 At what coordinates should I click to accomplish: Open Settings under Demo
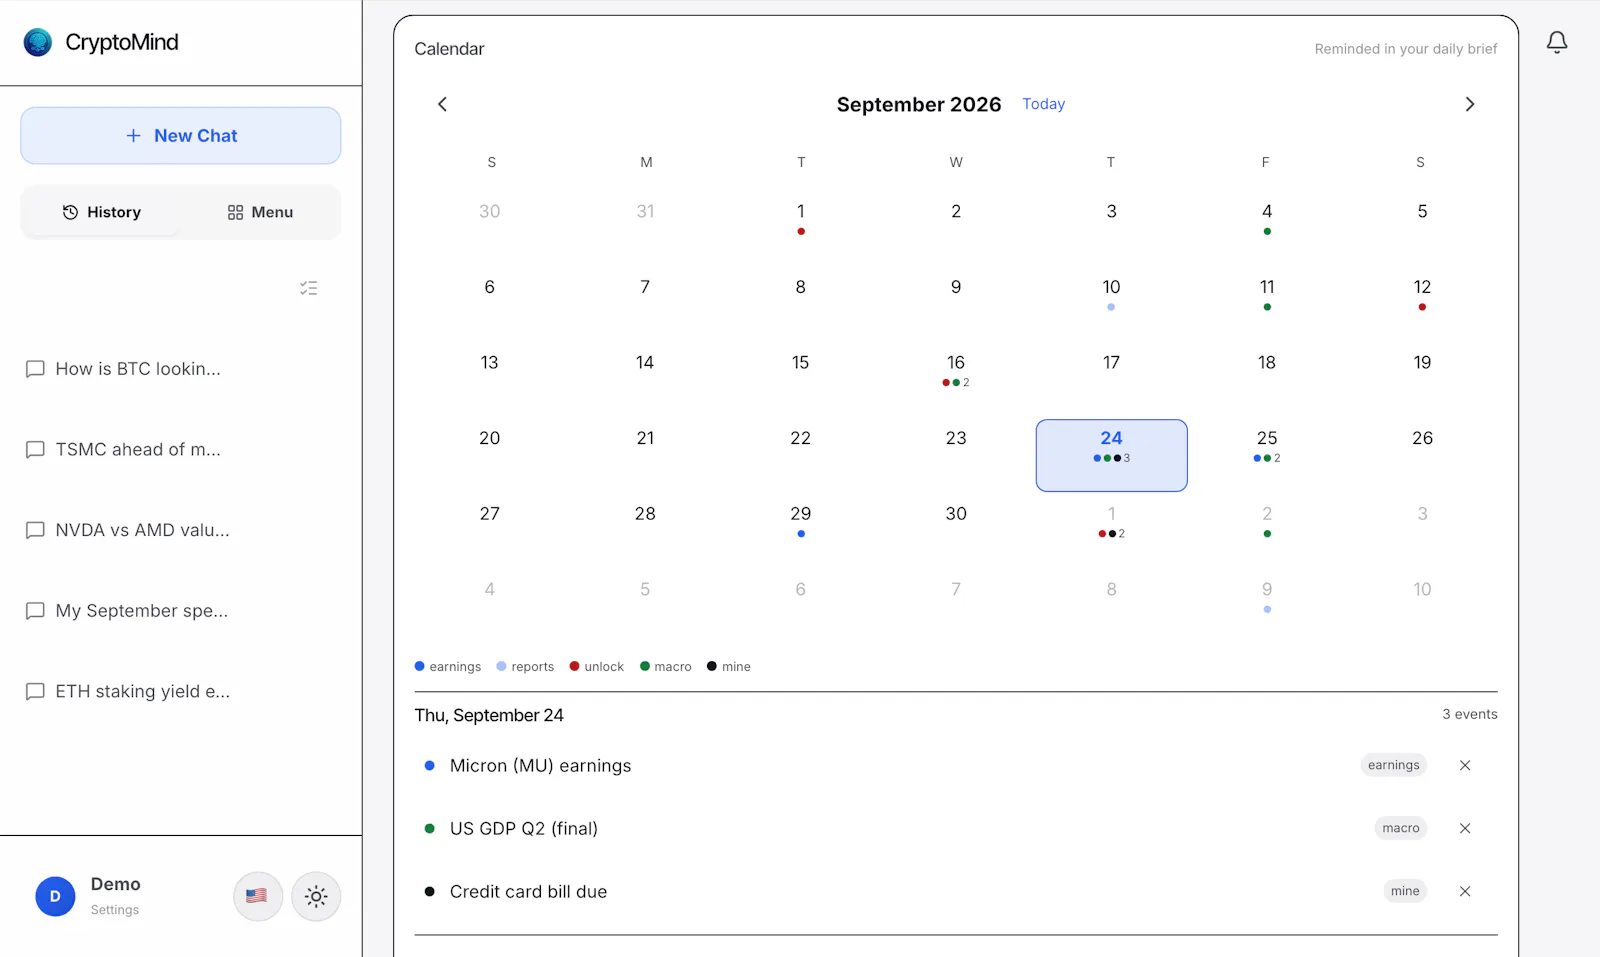coord(115,910)
